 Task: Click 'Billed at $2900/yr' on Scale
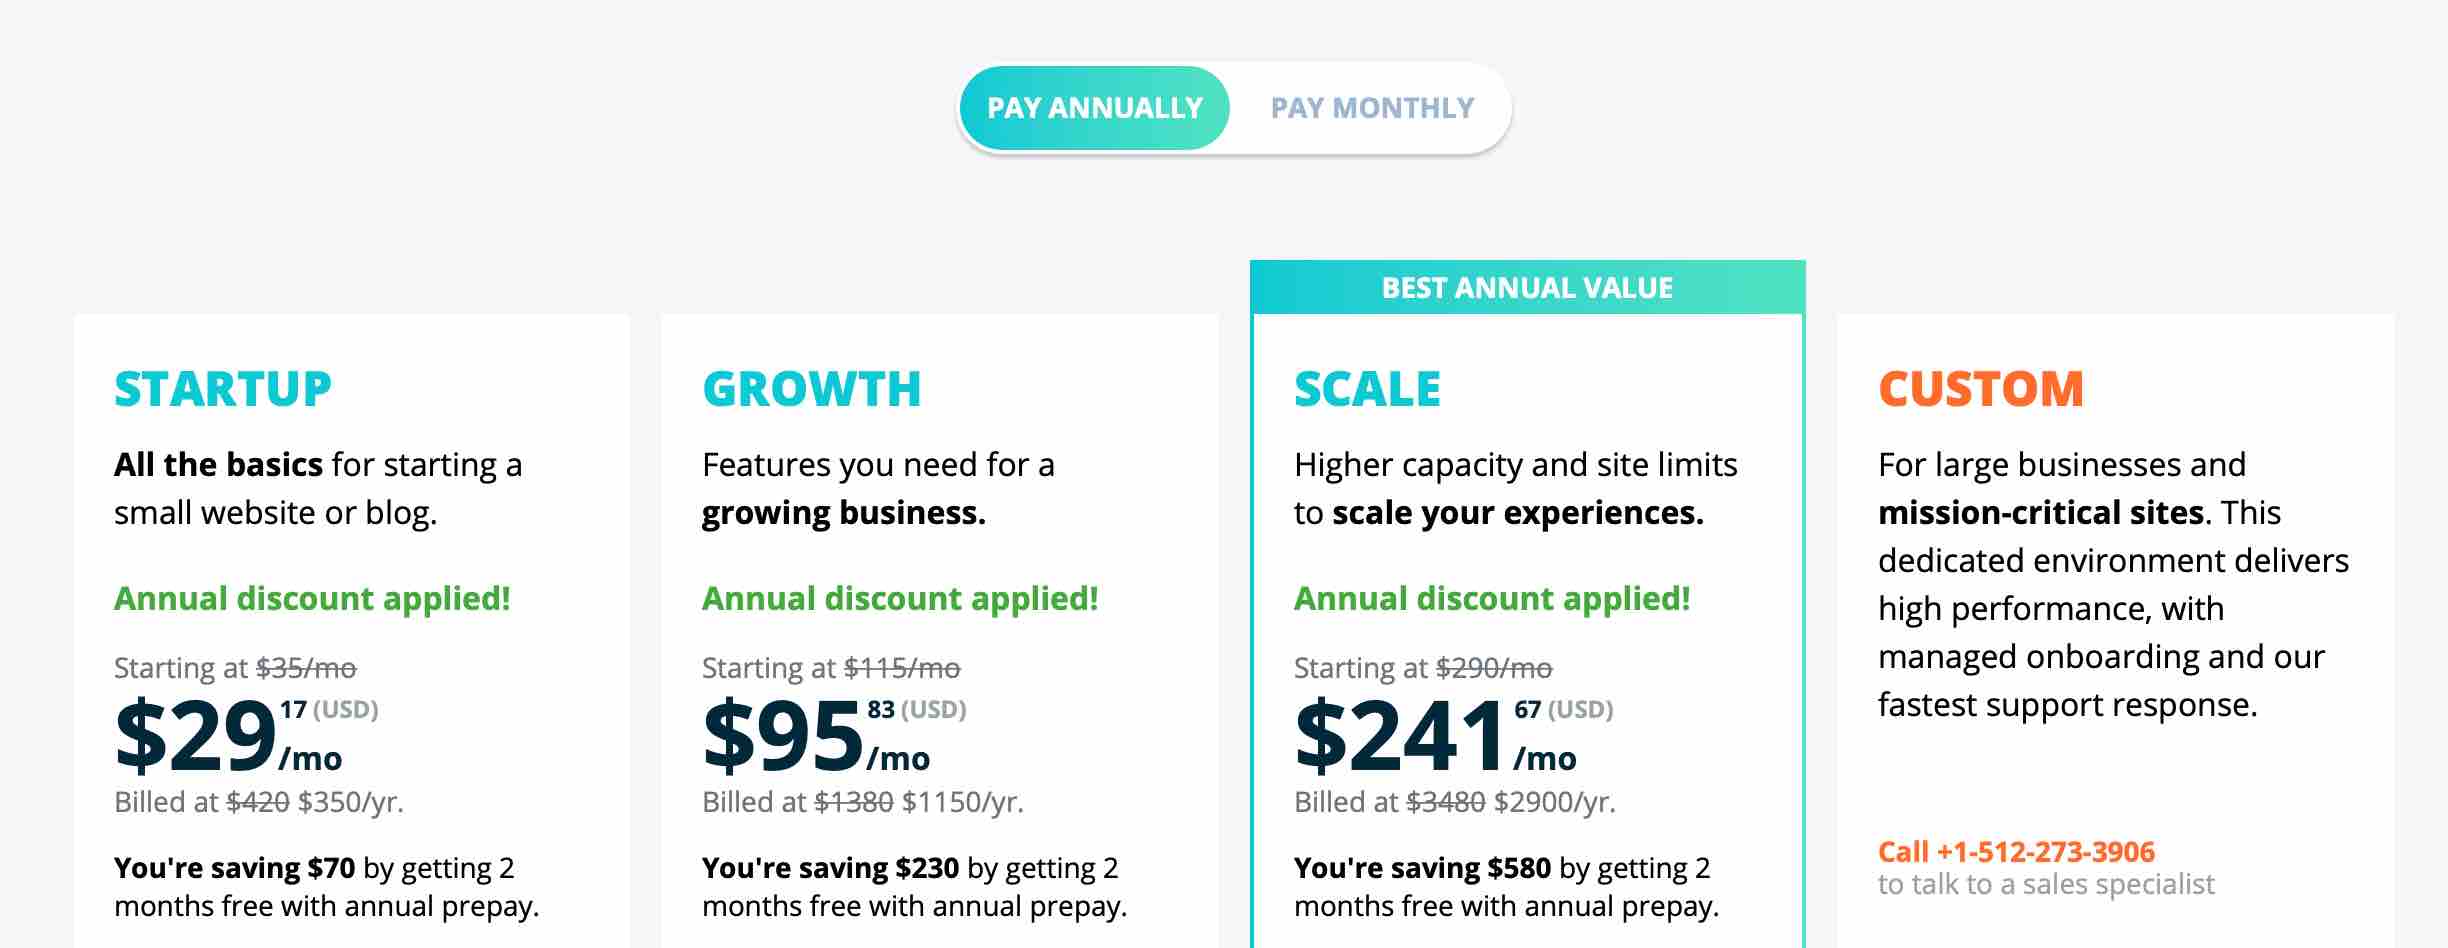[x=1455, y=802]
